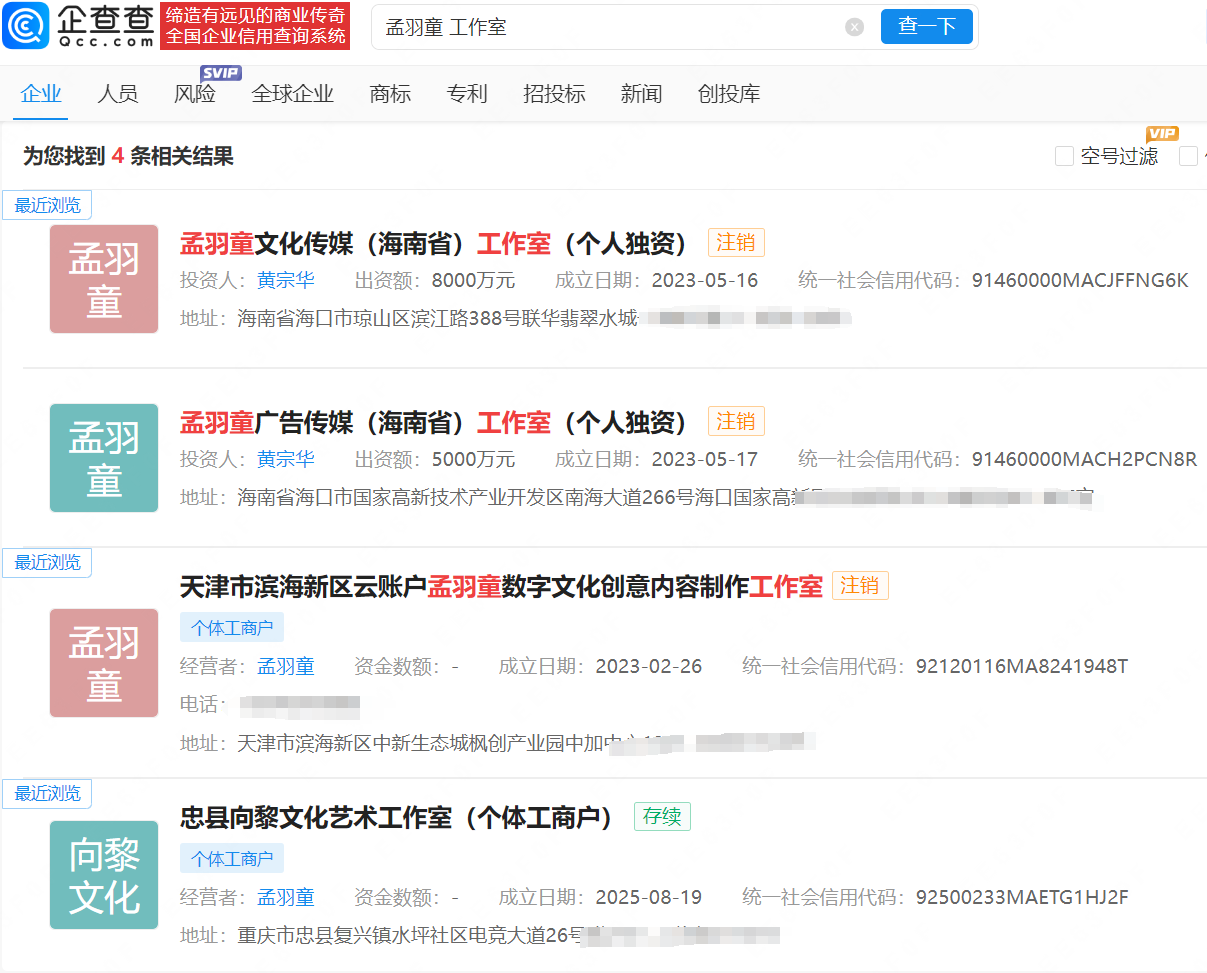The height and width of the screenshot is (973, 1207).
Task: Click the 注销 status tag of 孟羽童文化传媒
Action: pyautogui.click(x=736, y=243)
